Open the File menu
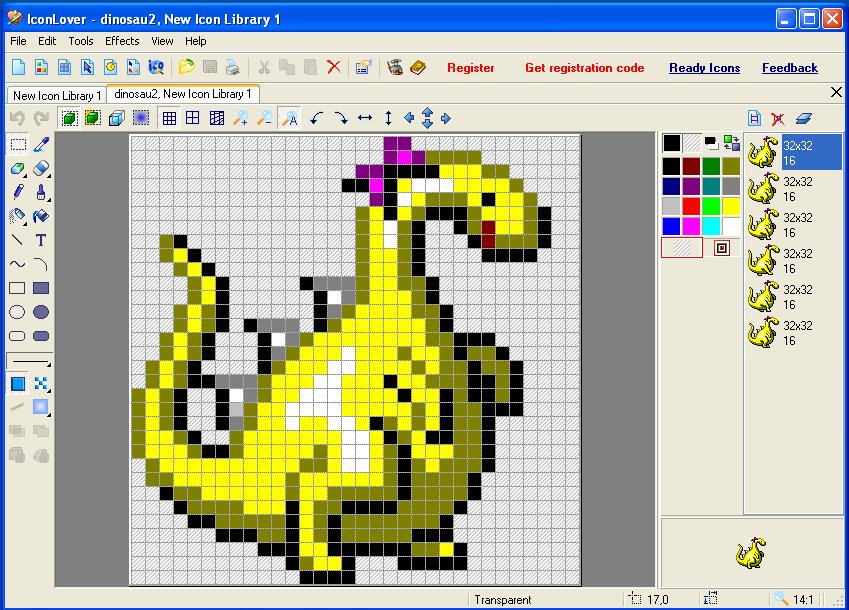The width and height of the screenshot is (849, 610). [18, 41]
